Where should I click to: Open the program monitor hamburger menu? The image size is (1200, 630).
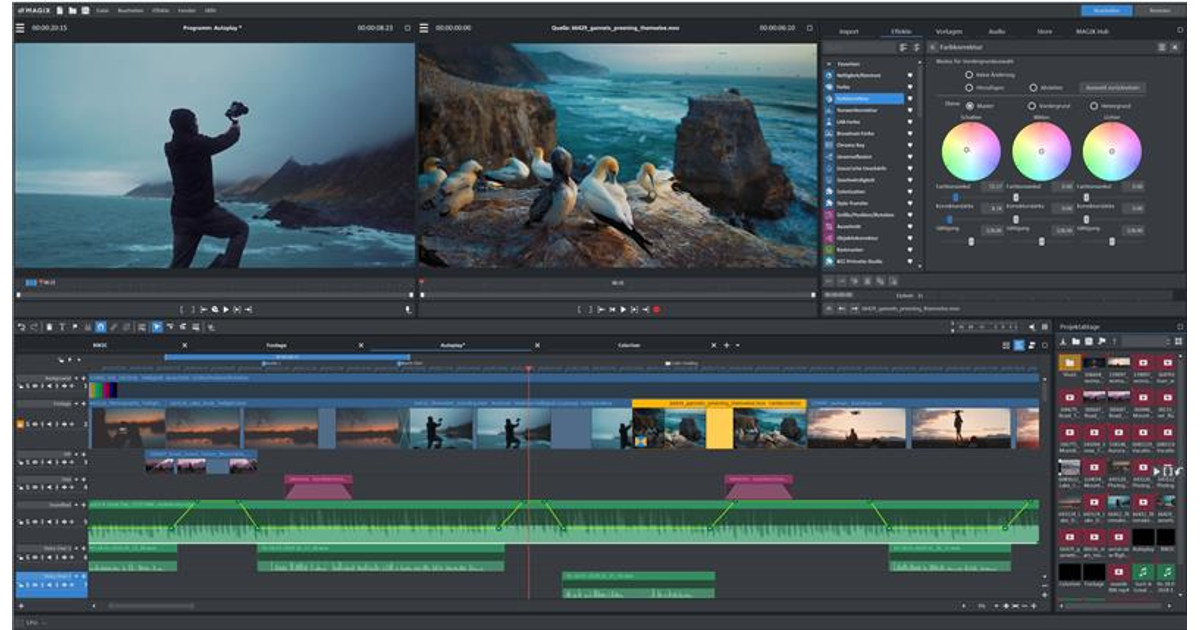[x=21, y=28]
